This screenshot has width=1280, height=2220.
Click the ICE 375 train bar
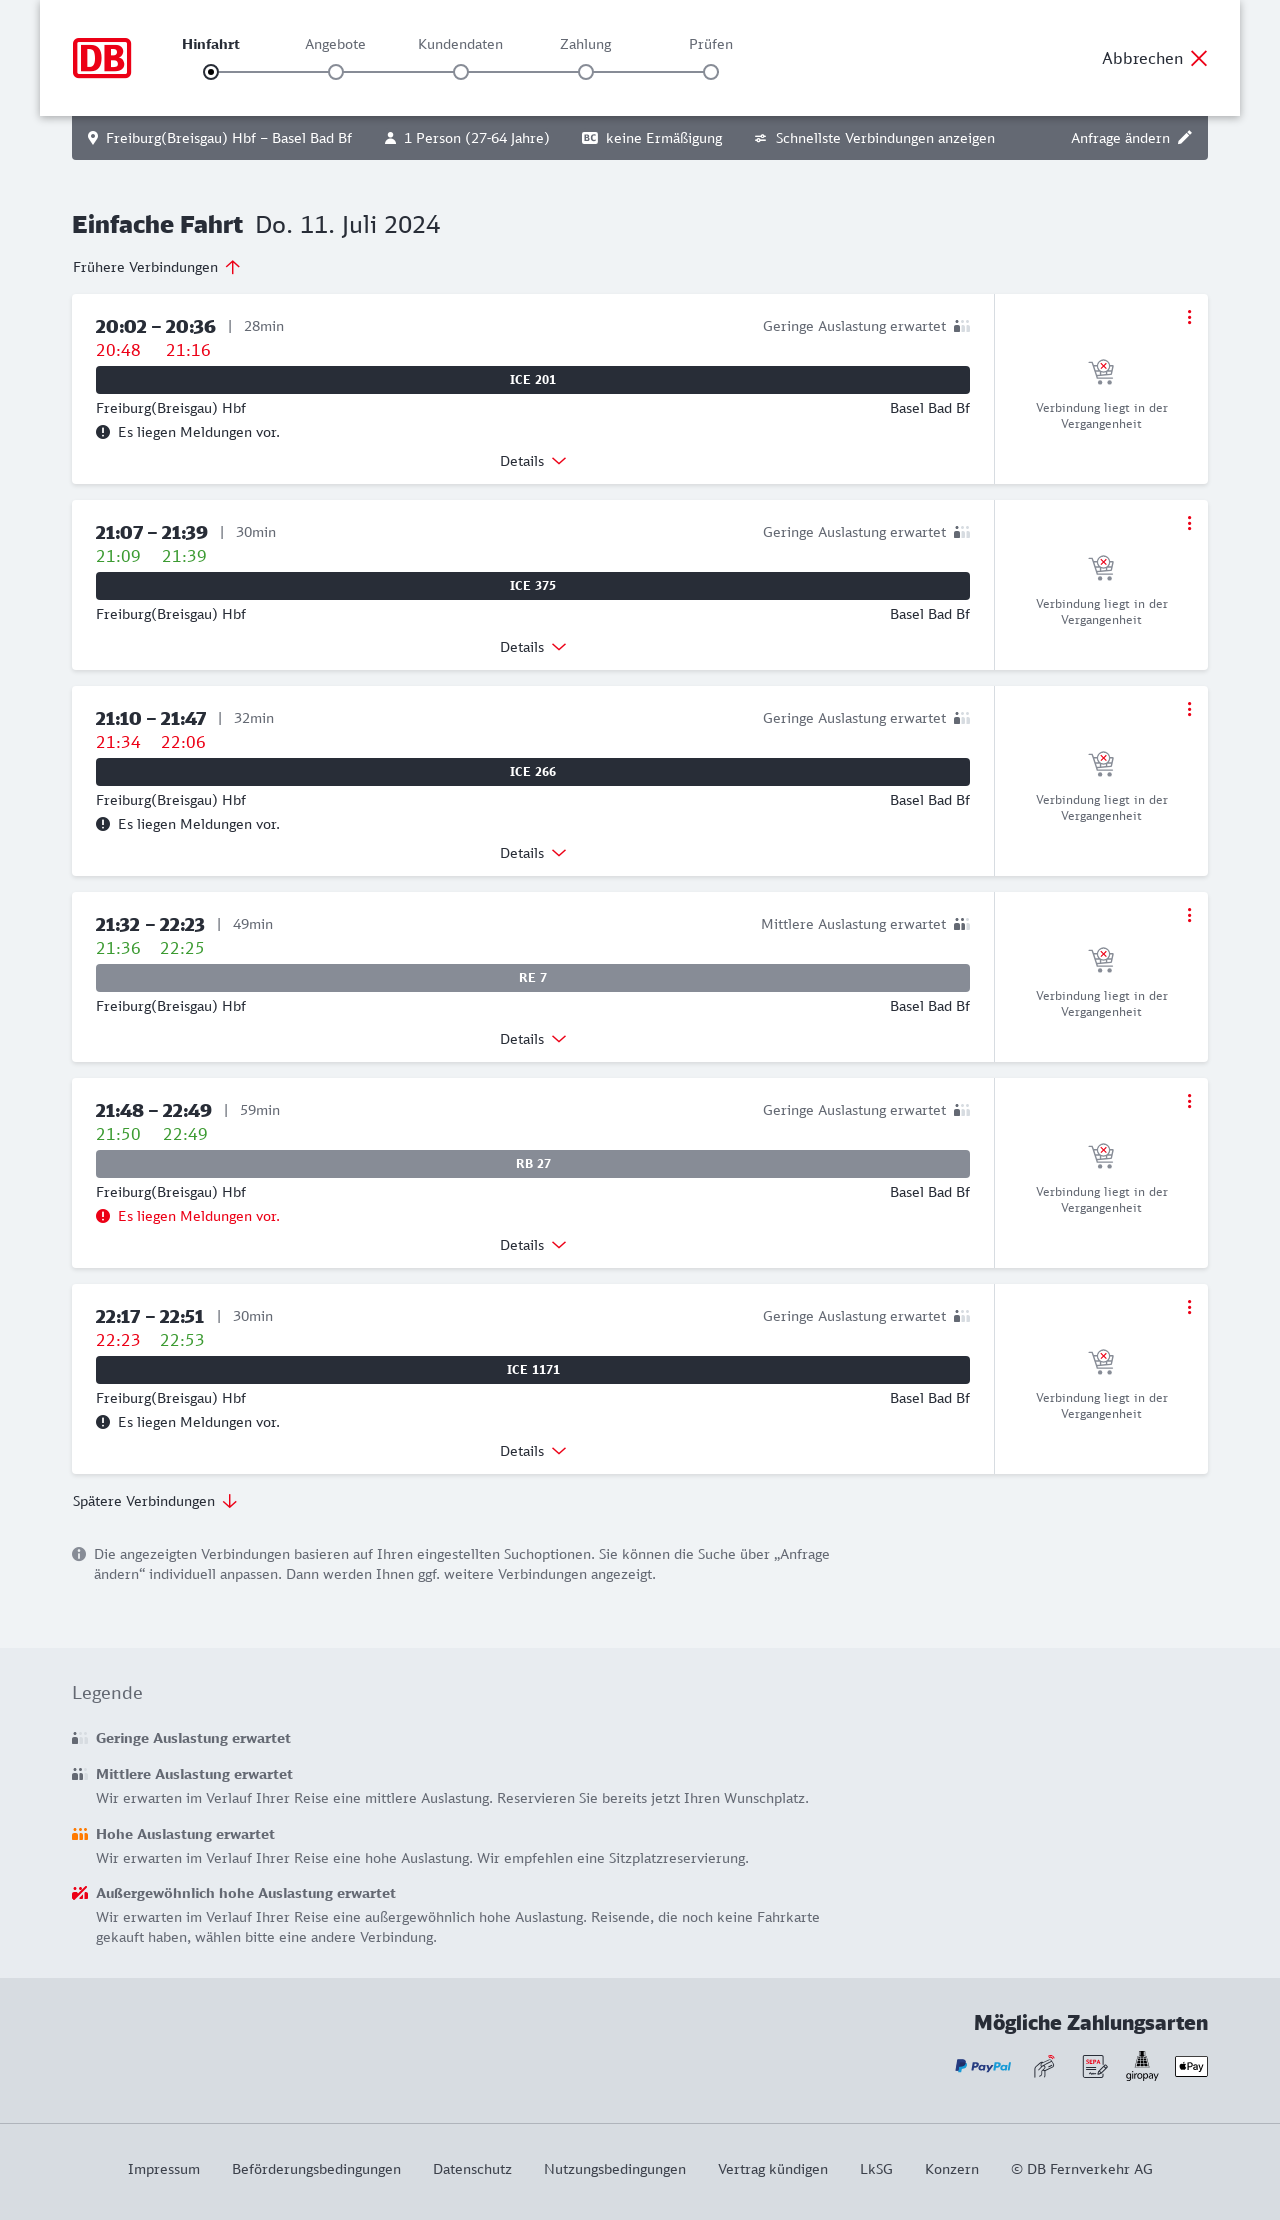tap(533, 586)
